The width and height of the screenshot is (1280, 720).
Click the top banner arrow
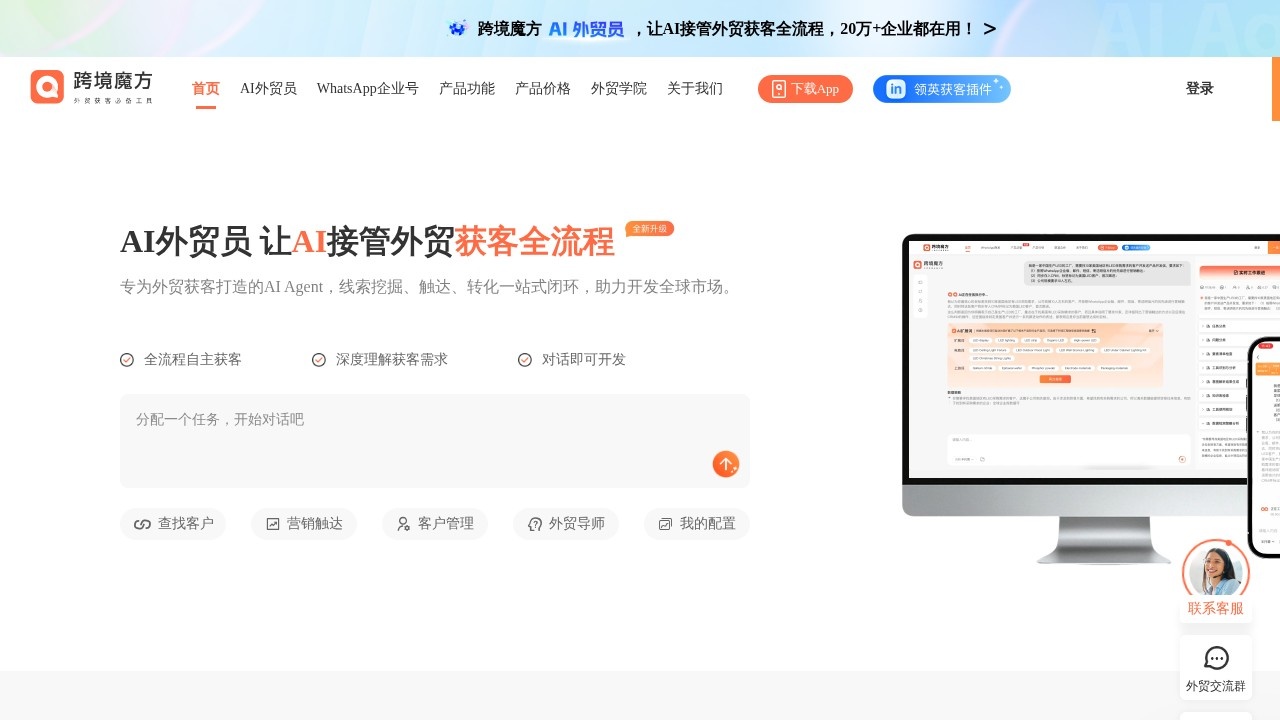click(x=989, y=29)
